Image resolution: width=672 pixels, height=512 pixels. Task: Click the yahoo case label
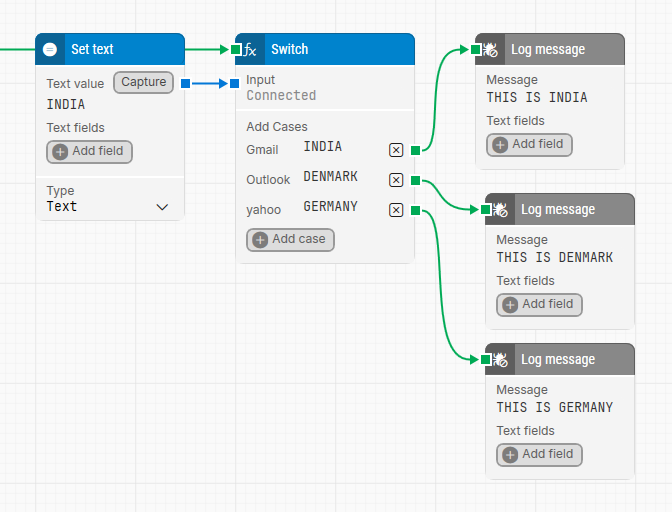click(x=264, y=210)
